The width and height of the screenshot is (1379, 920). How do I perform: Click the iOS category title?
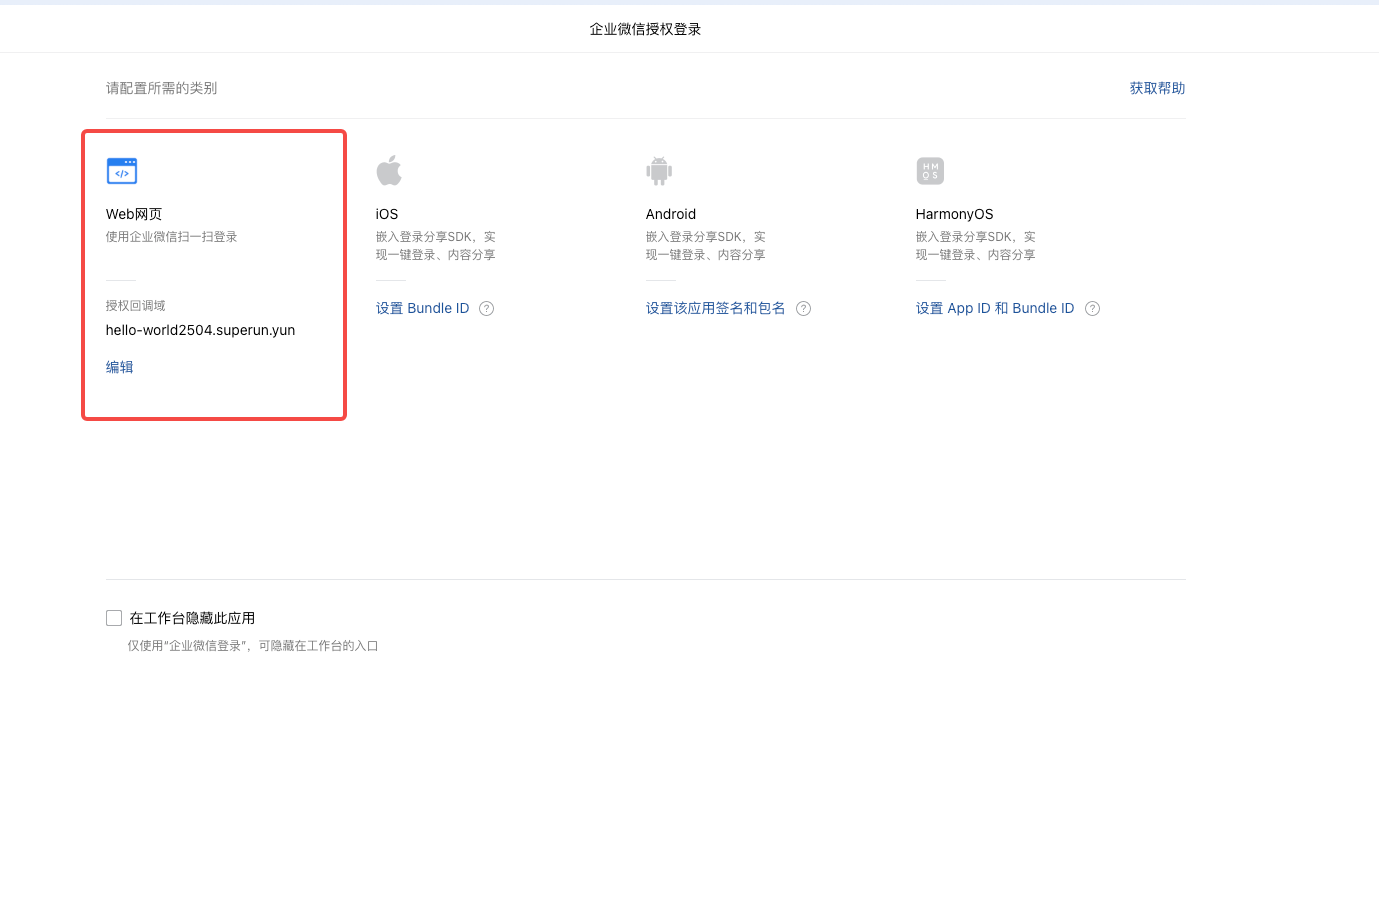pyautogui.click(x=387, y=214)
